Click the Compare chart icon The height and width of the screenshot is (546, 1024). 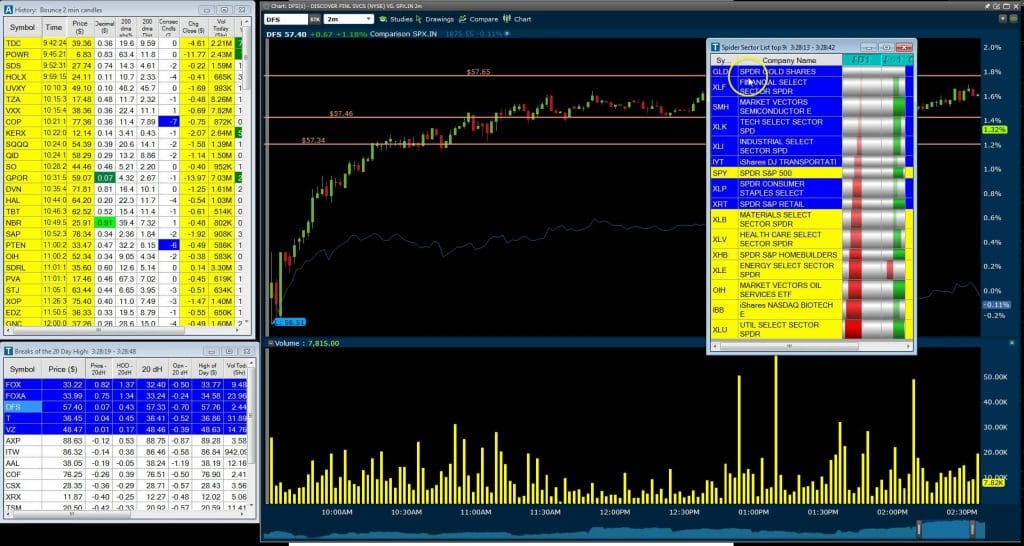point(463,20)
